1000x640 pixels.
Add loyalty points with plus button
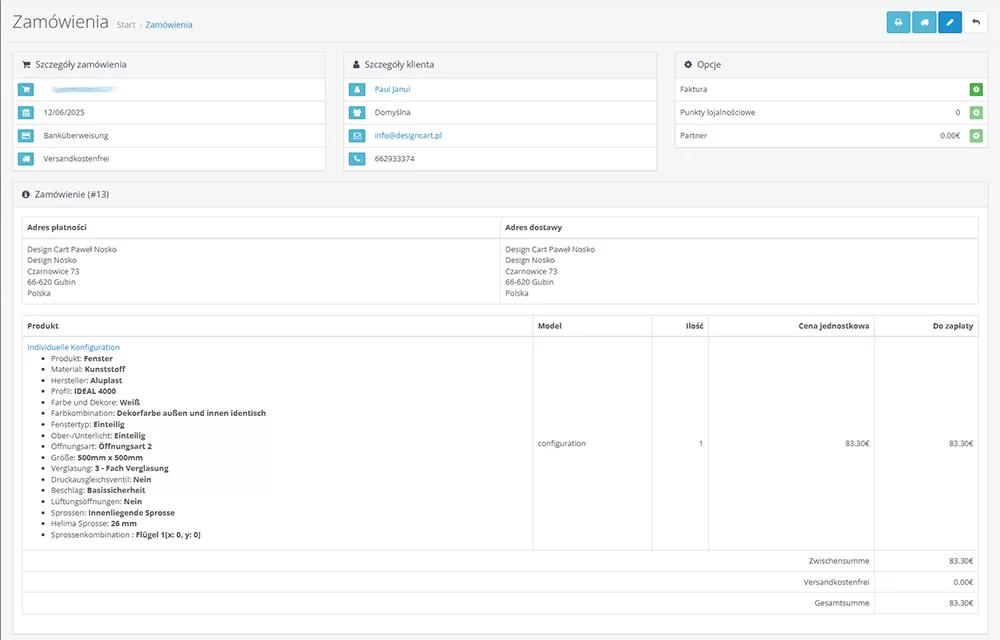[x=976, y=113]
